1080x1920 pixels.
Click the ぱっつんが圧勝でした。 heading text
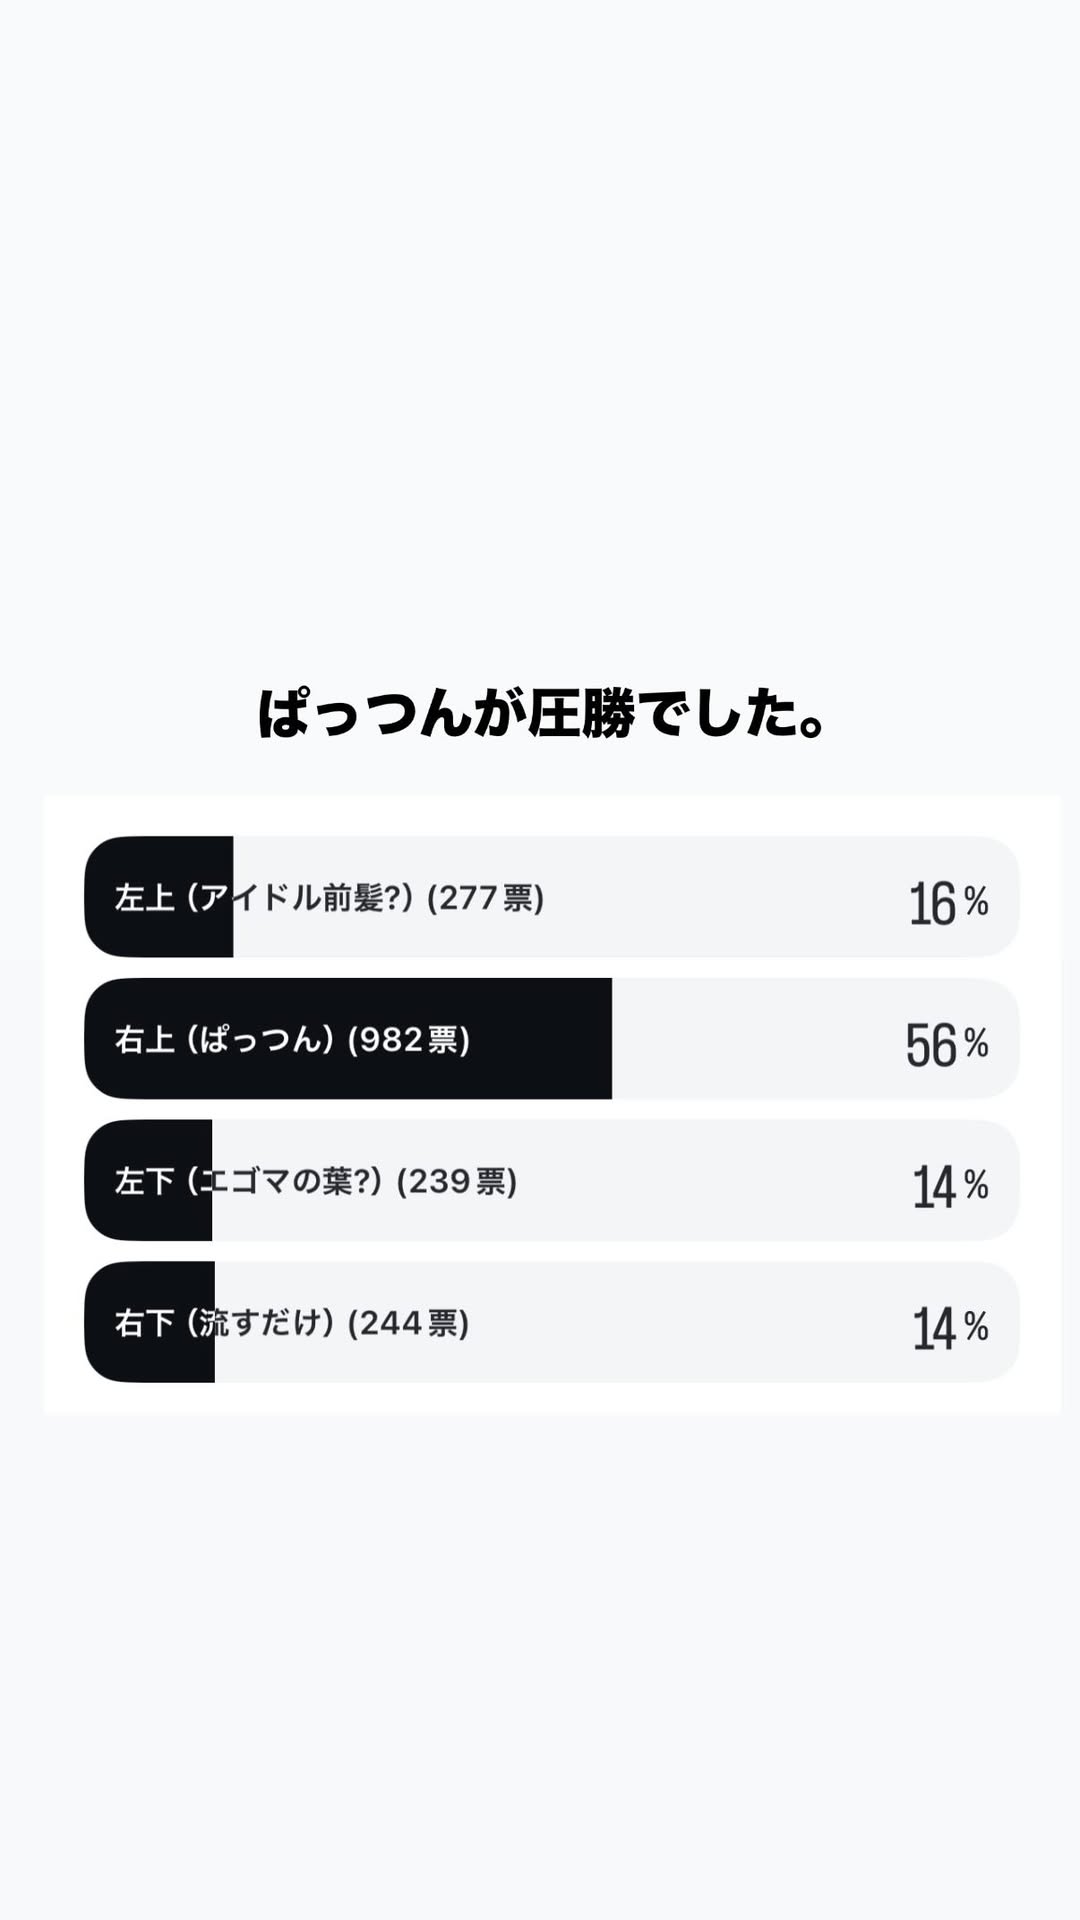coord(541,714)
